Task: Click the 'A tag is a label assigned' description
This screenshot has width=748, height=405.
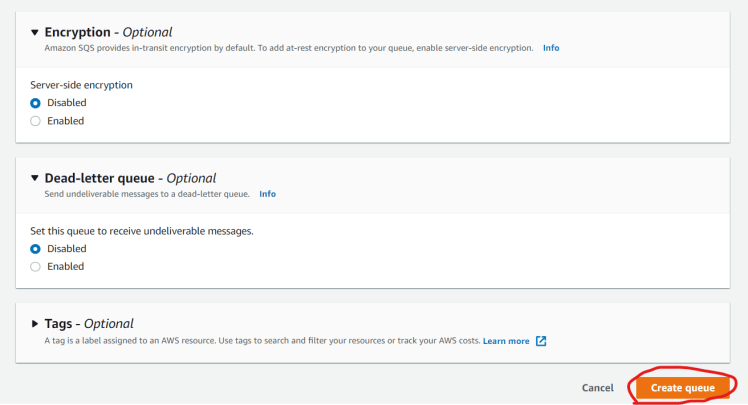Action: point(262,341)
